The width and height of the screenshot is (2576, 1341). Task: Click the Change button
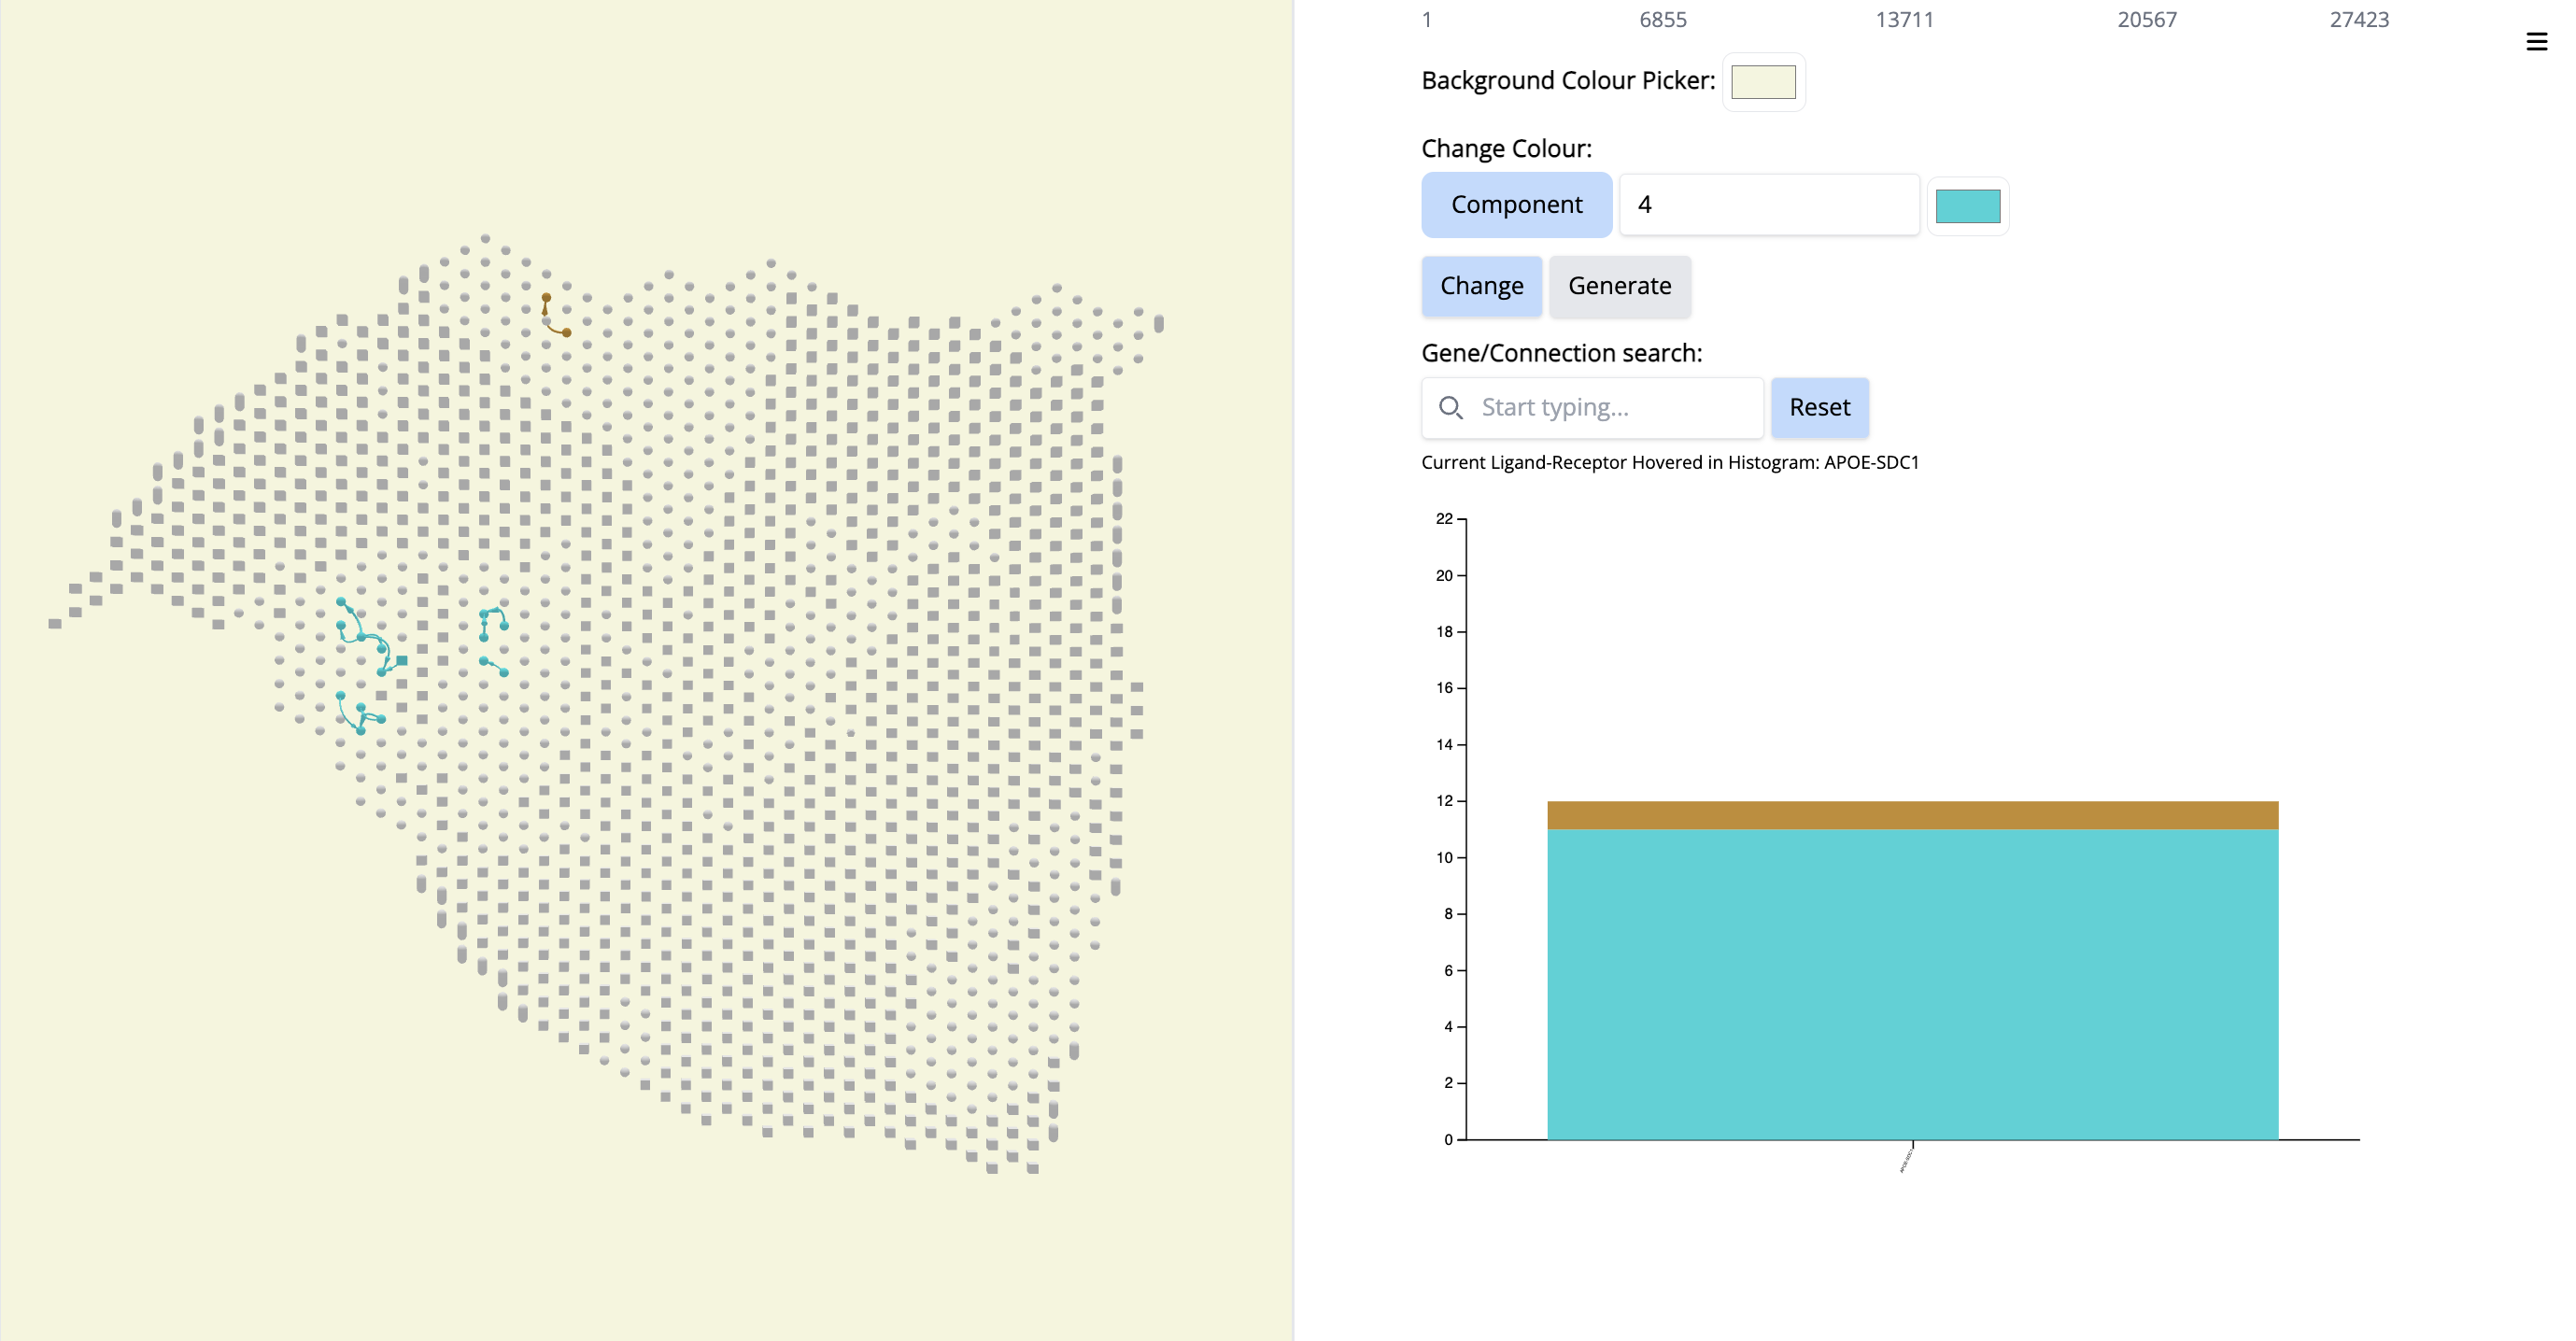pos(1481,286)
